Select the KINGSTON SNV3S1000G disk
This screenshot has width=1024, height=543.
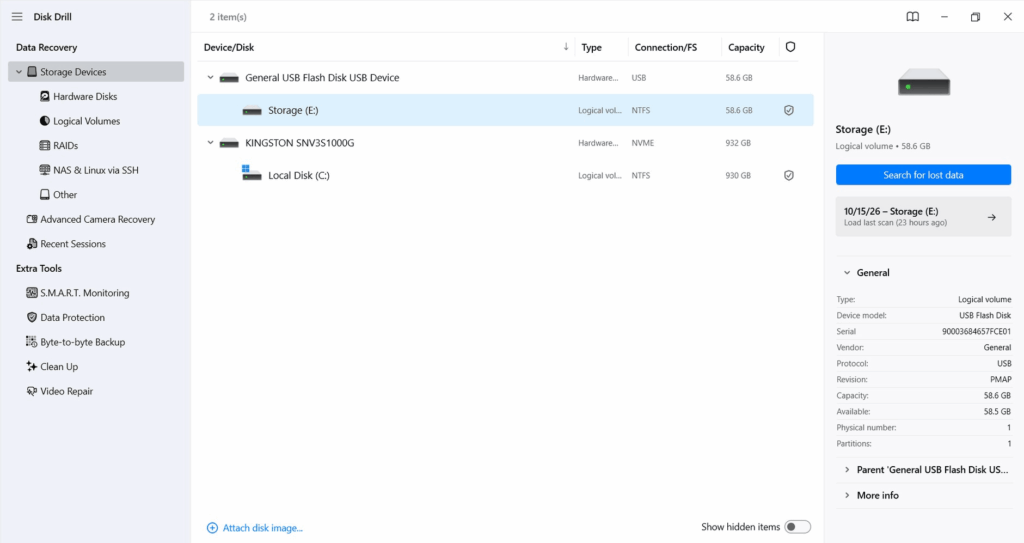click(300, 143)
